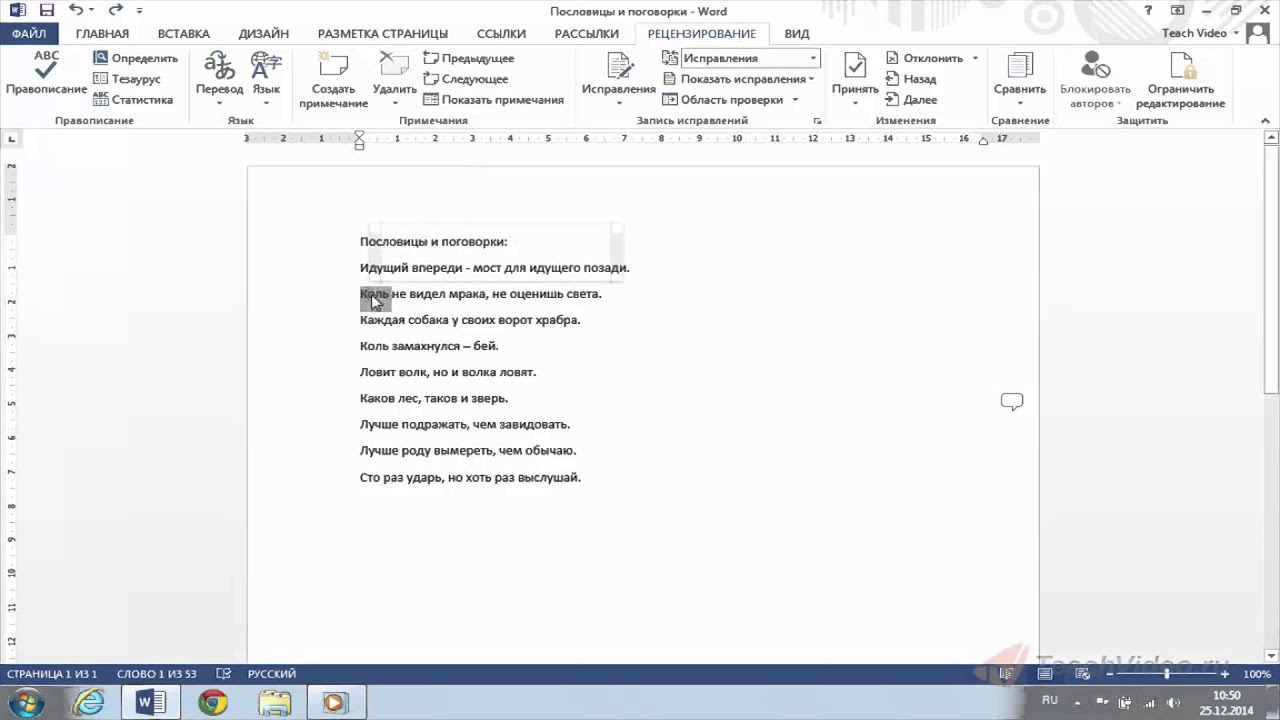Open the Язык language menu
The image size is (1280, 720).
point(266,78)
